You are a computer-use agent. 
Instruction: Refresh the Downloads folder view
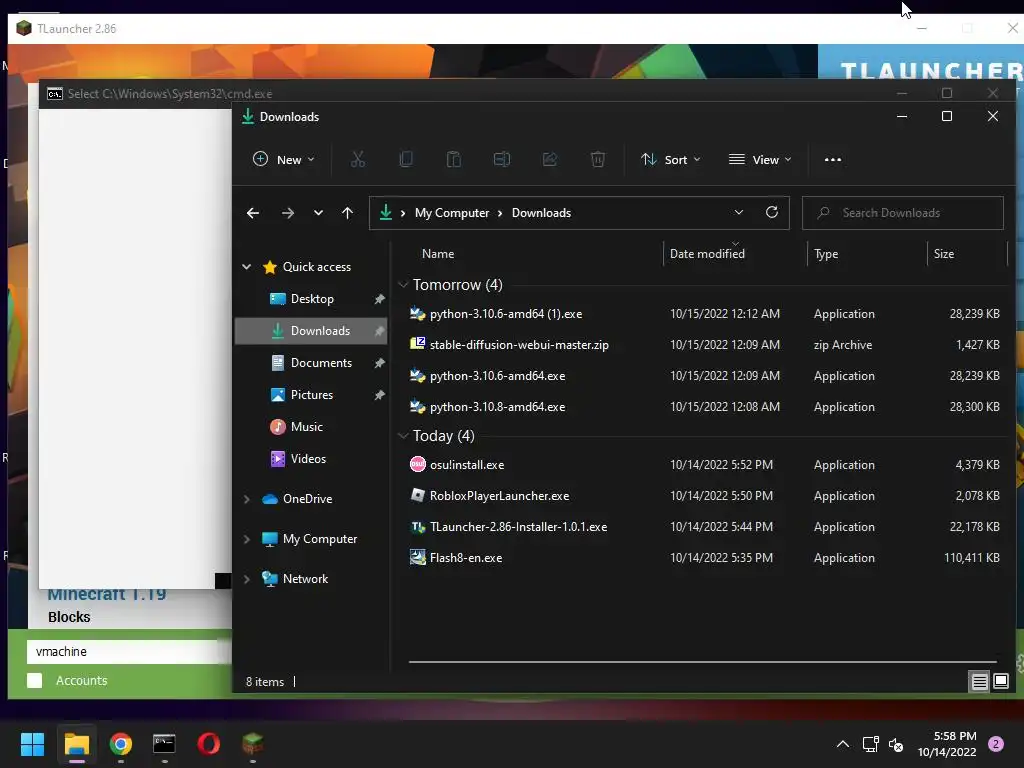772,212
